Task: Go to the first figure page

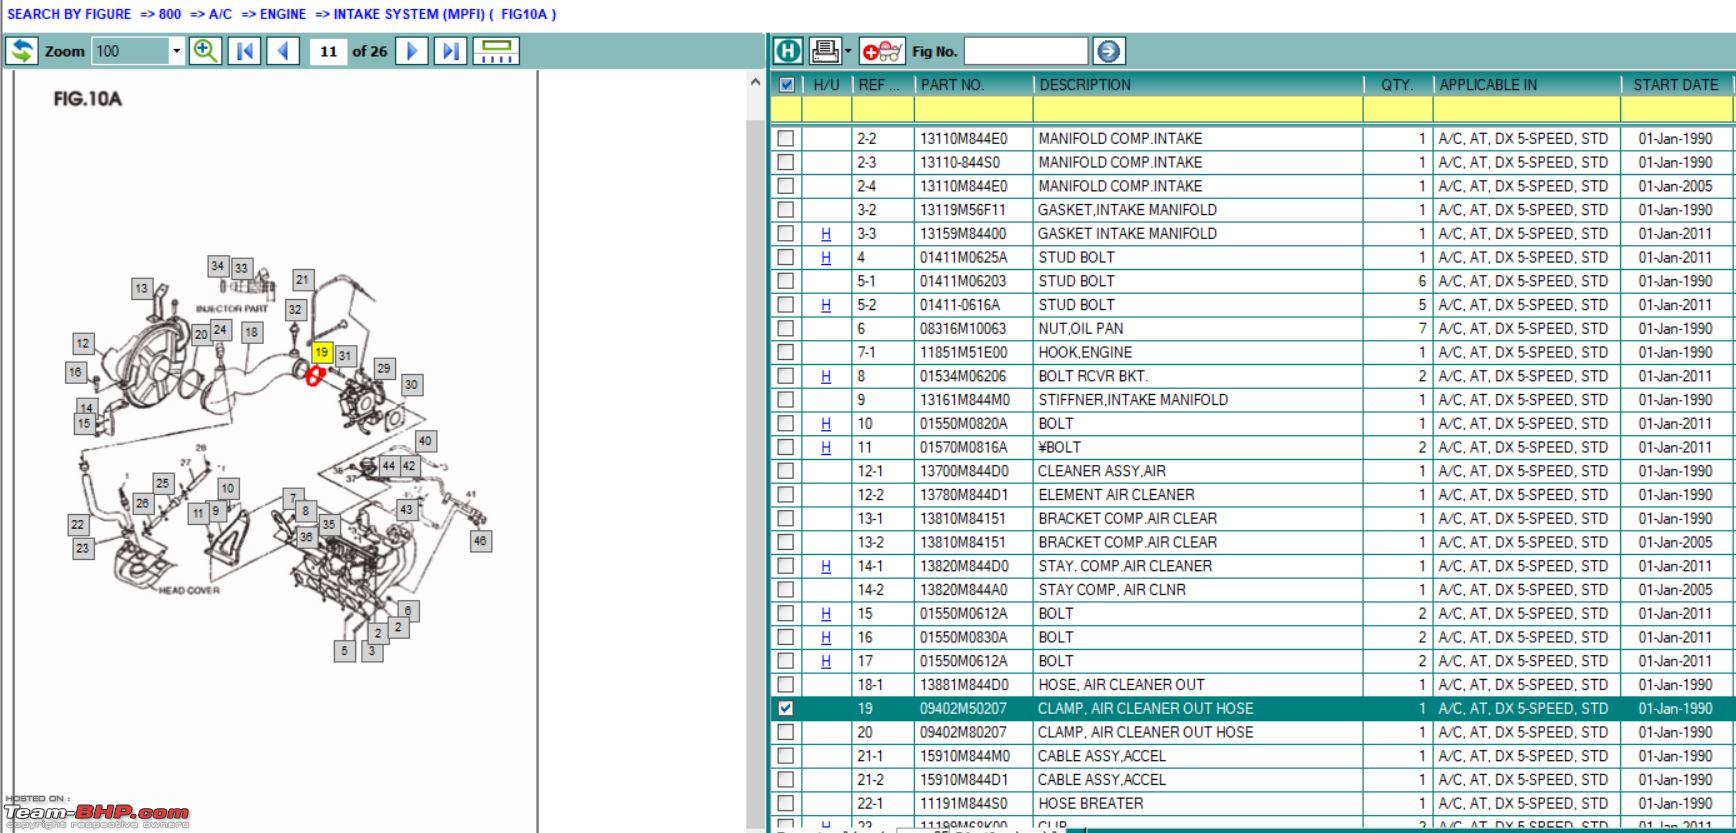Action: [x=245, y=51]
